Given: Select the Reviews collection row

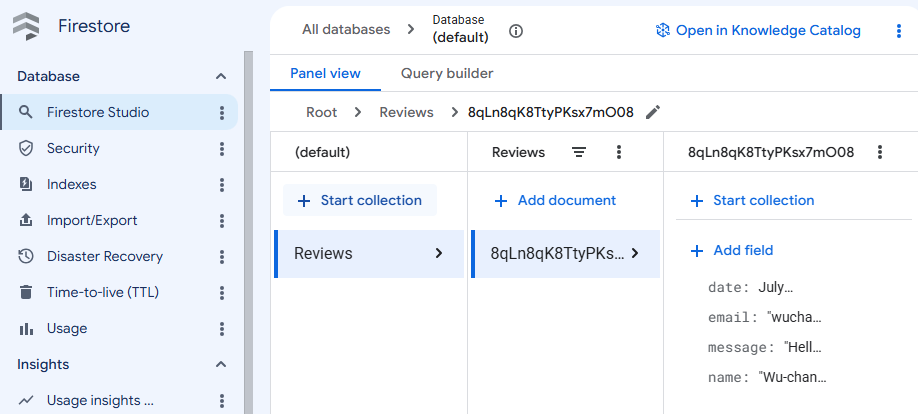Looking at the screenshot, I should point(369,254).
